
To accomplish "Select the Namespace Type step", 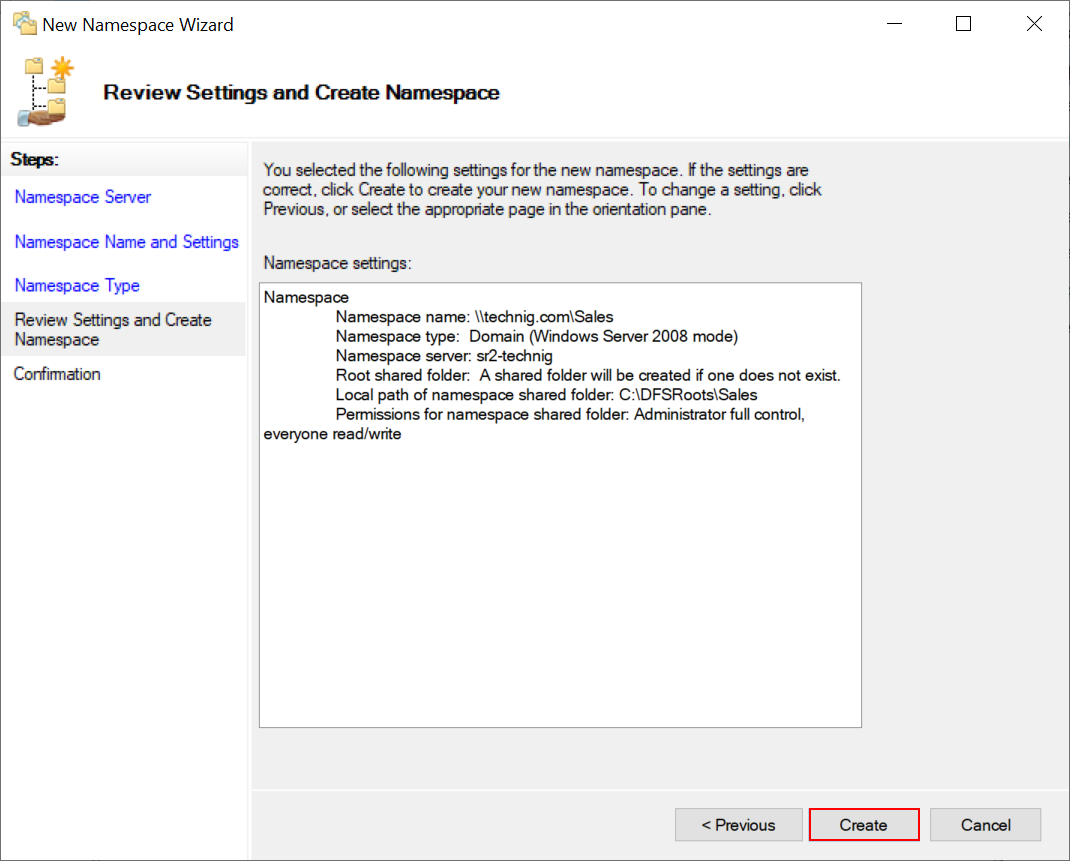I will point(76,285).
